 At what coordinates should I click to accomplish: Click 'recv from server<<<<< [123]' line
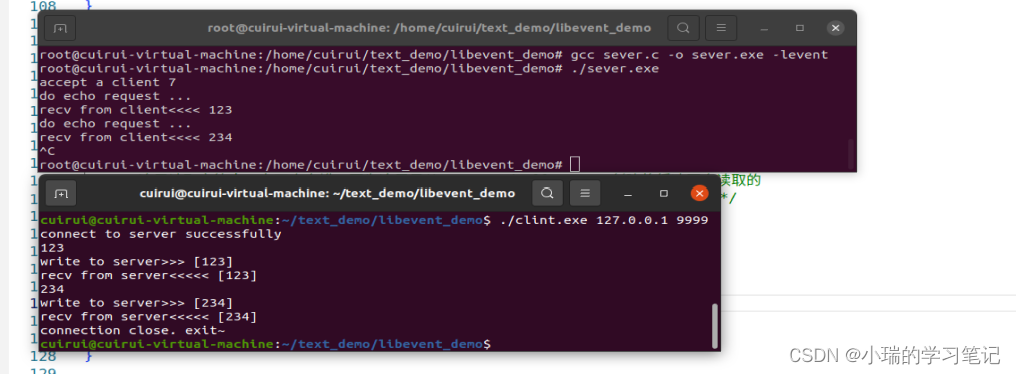148,275
